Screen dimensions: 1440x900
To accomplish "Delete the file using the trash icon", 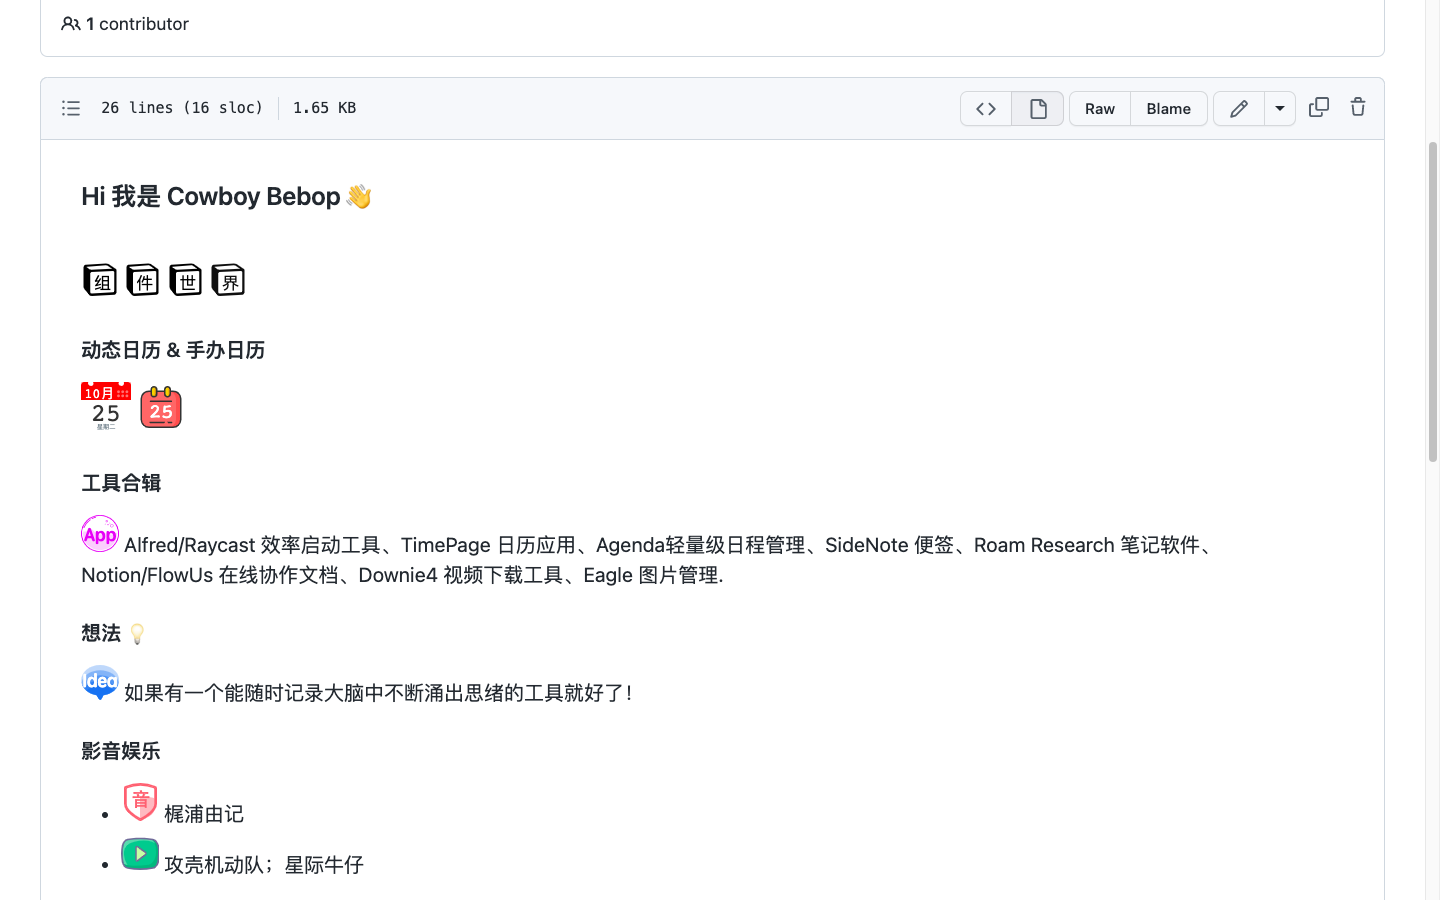I will pos(1357,107).
